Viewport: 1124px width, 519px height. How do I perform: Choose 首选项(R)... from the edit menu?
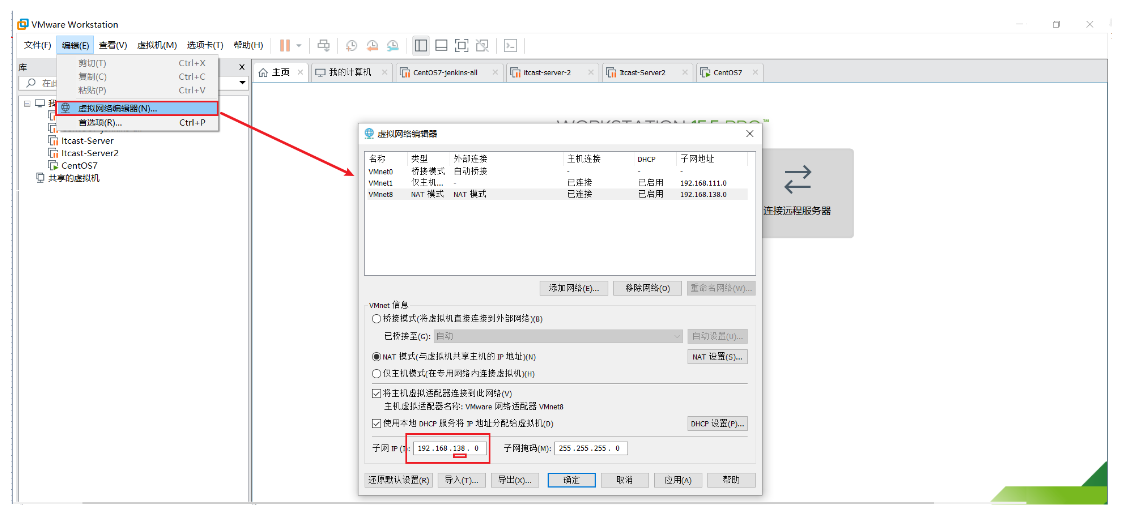click(138, 123)
